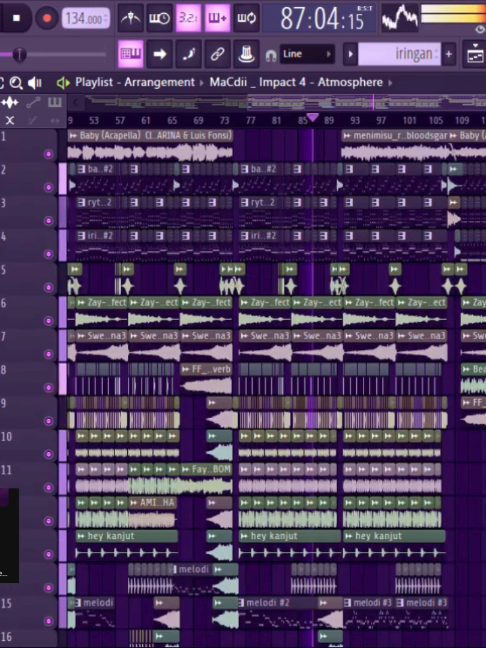Image resolution: width=486 pixels, height=648 pixels.
Task: Toggle mute on track 10
Action: [48, 454]
